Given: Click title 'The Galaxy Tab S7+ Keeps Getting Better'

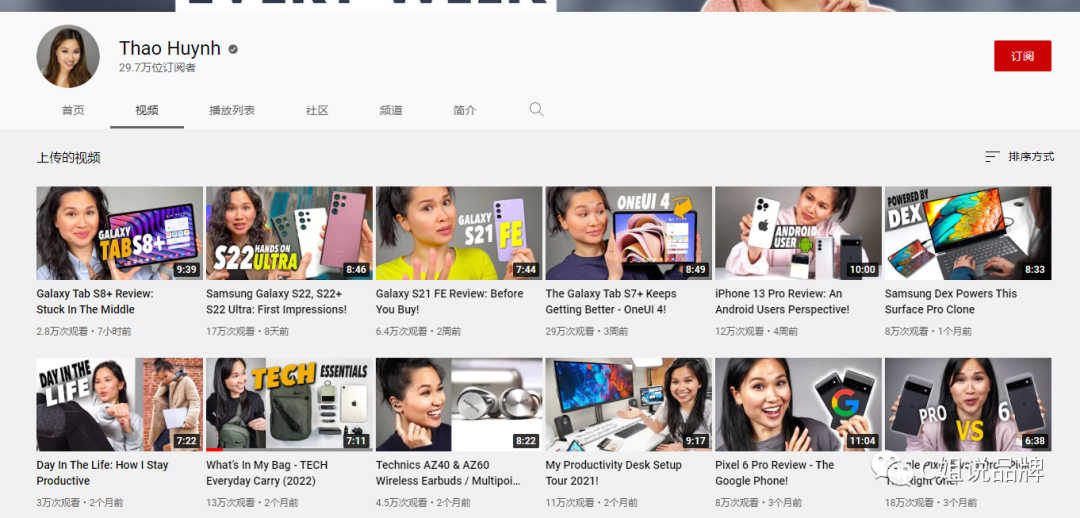Looking at the screenshot, I should pos(611,301).
